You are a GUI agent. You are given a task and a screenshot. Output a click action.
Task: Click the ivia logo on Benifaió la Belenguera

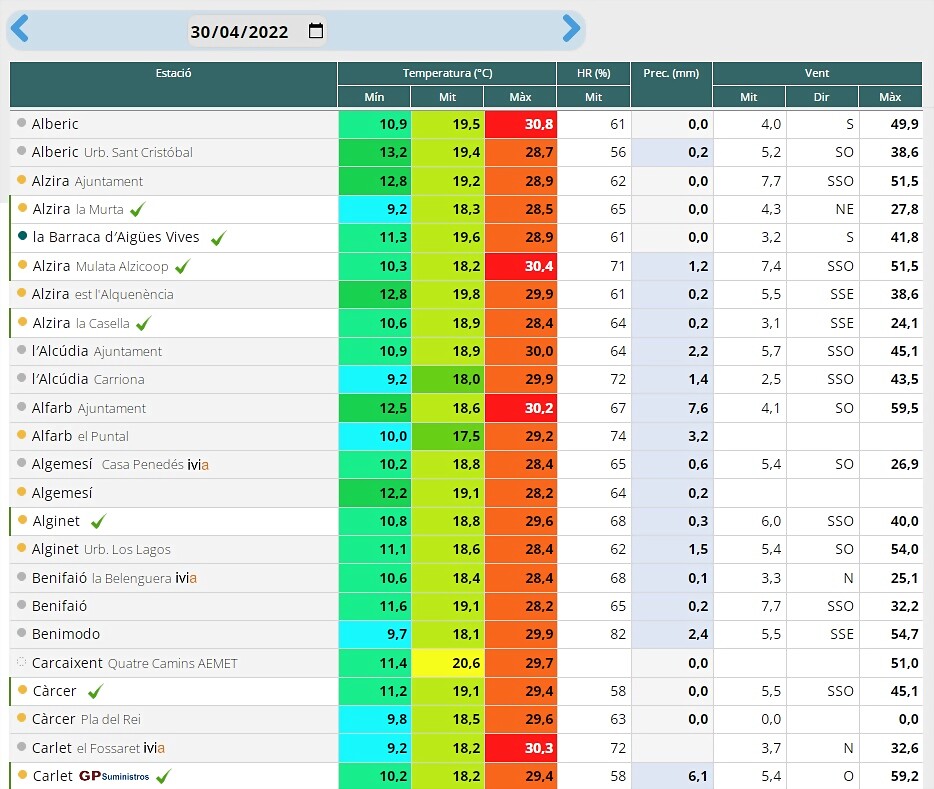(186, 578)
